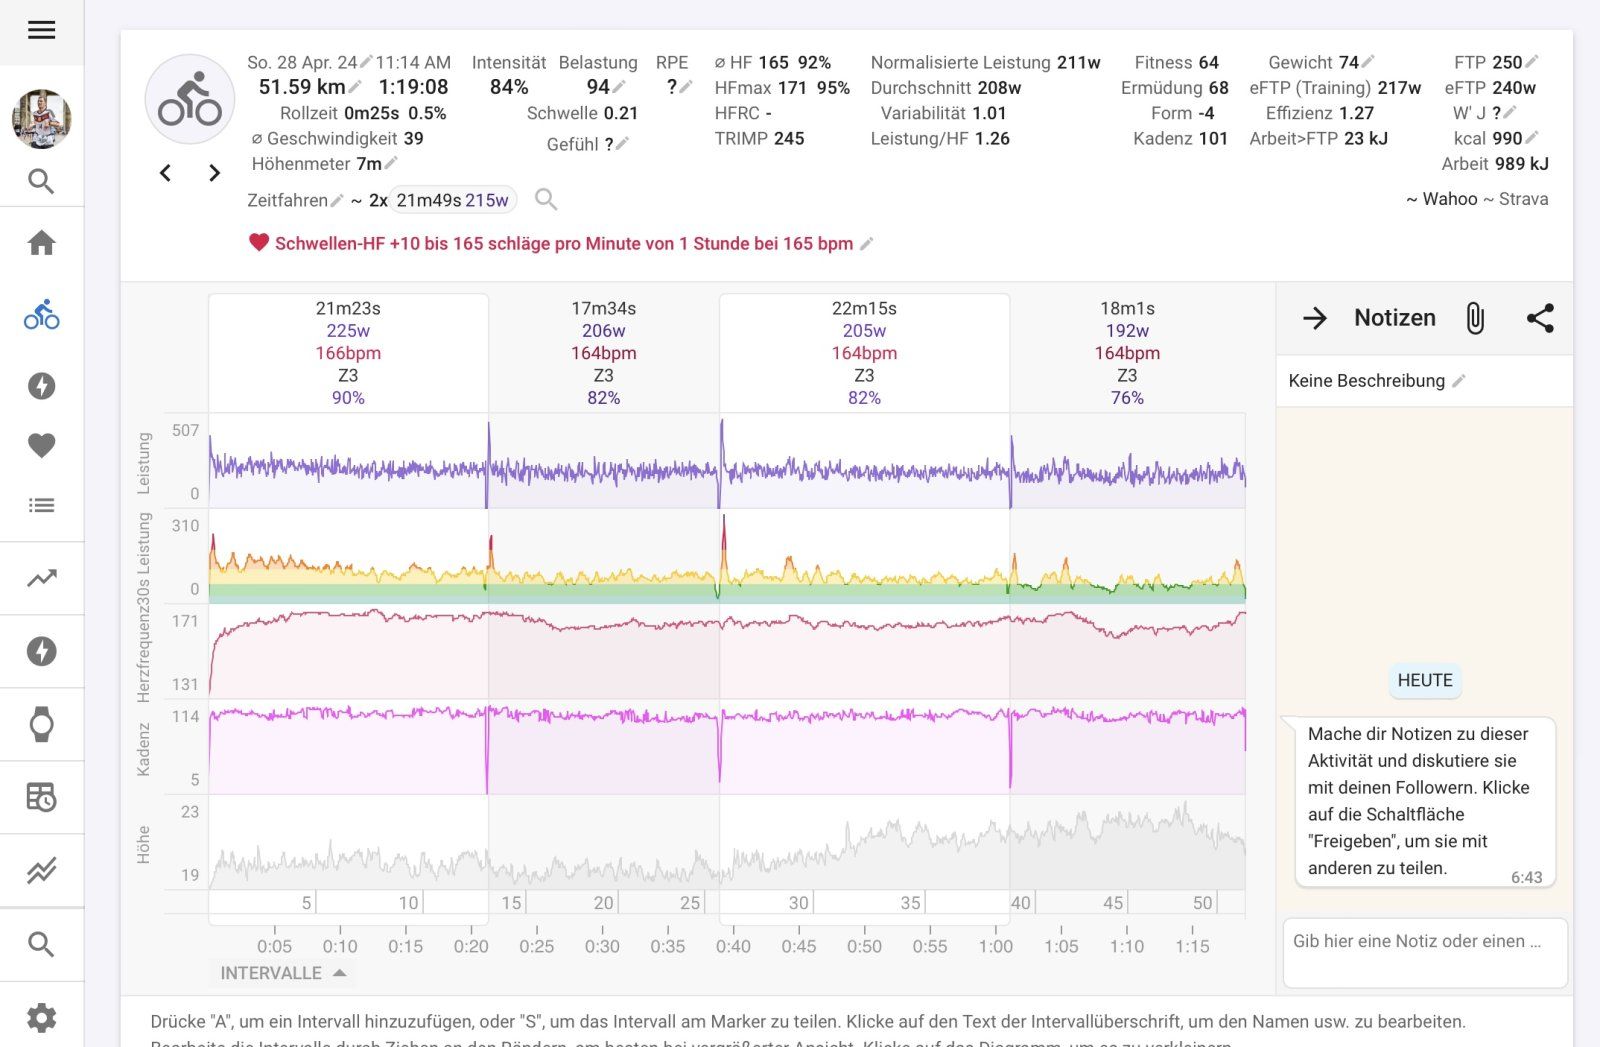
Task: Open the Strava source link
Action: coord(1523,199)
